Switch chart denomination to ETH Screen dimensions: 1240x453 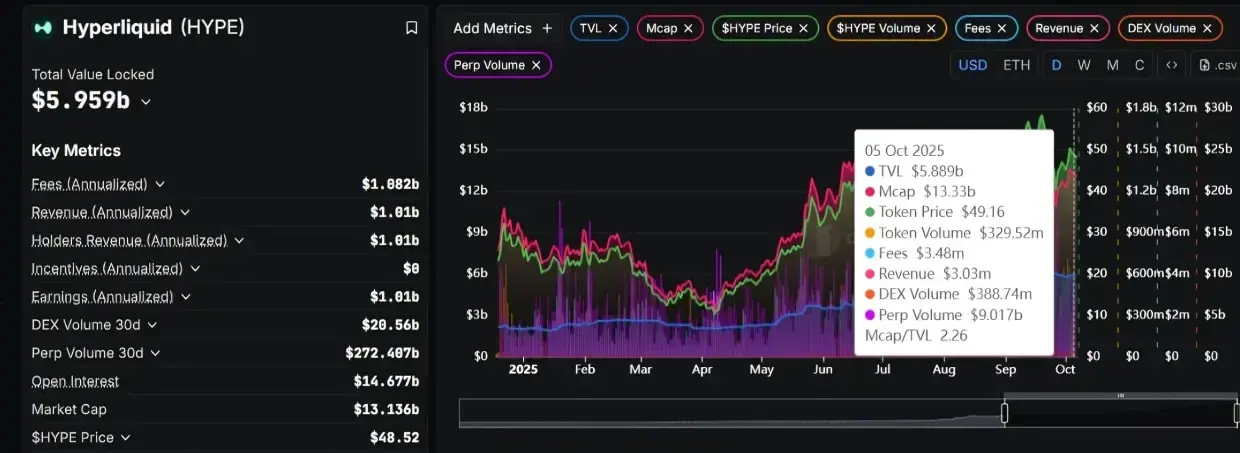pyautogui.click(x=1016, y=65)
